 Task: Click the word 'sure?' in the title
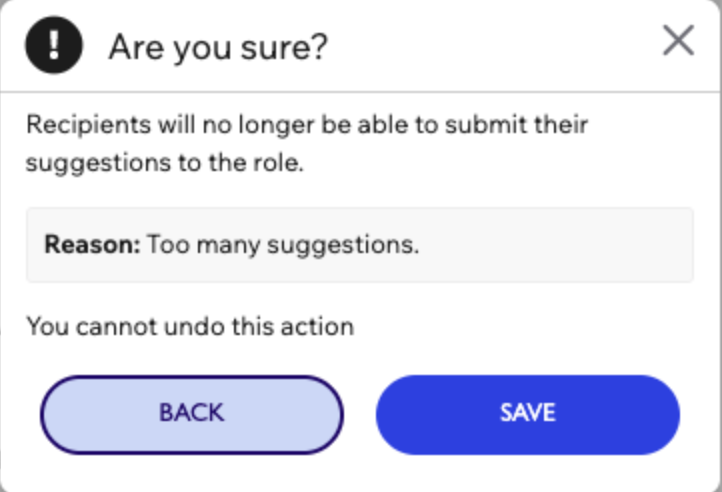pos(284,47)
